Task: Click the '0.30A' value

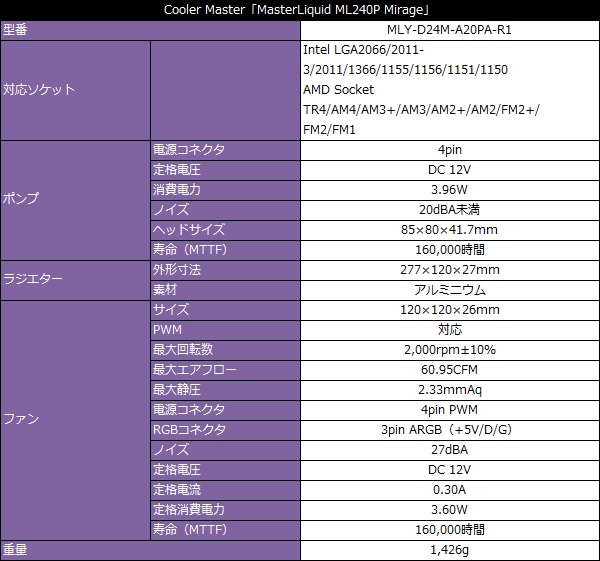Action: (x=449, y=490)
